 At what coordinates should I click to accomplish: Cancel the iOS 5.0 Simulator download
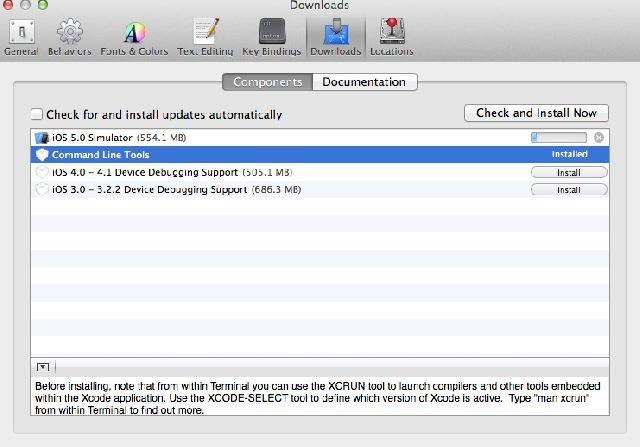(599, 137)
